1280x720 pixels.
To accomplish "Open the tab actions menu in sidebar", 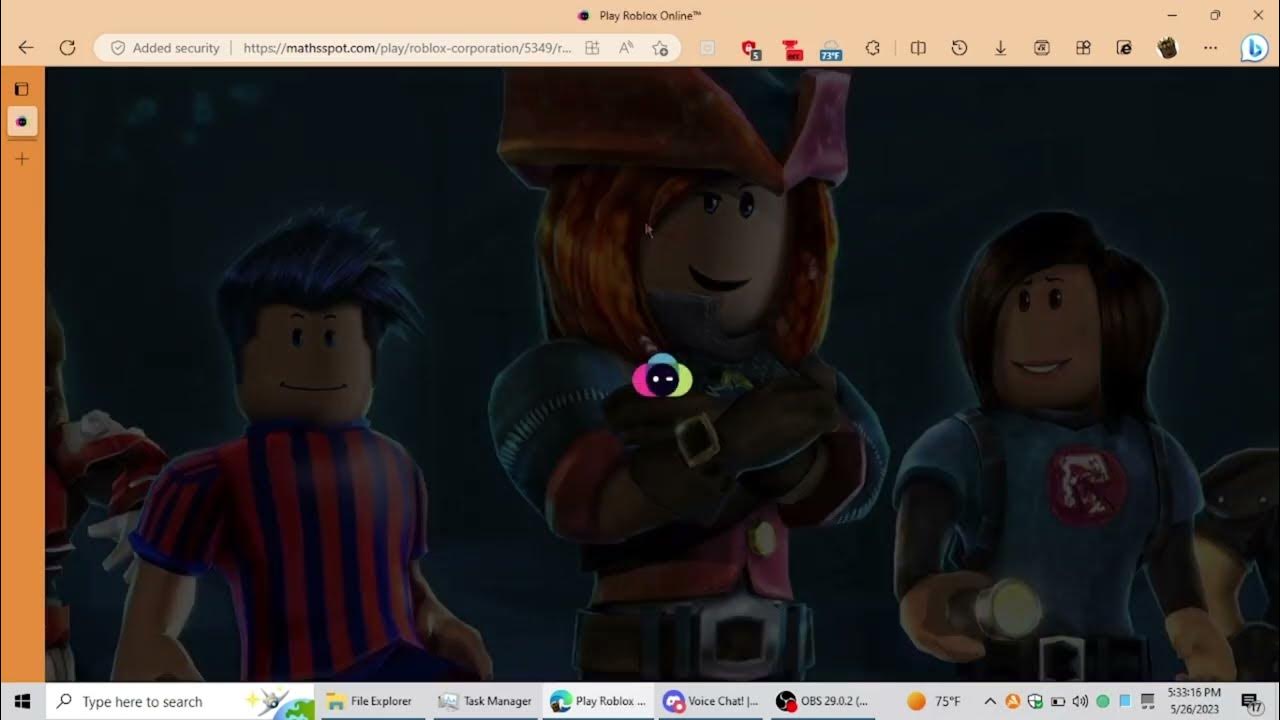I will click(22, 89).
